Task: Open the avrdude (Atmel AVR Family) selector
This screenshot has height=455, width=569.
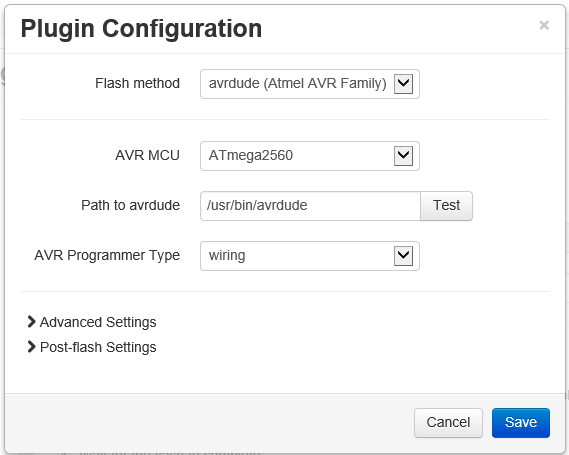Action: point(310,84)
